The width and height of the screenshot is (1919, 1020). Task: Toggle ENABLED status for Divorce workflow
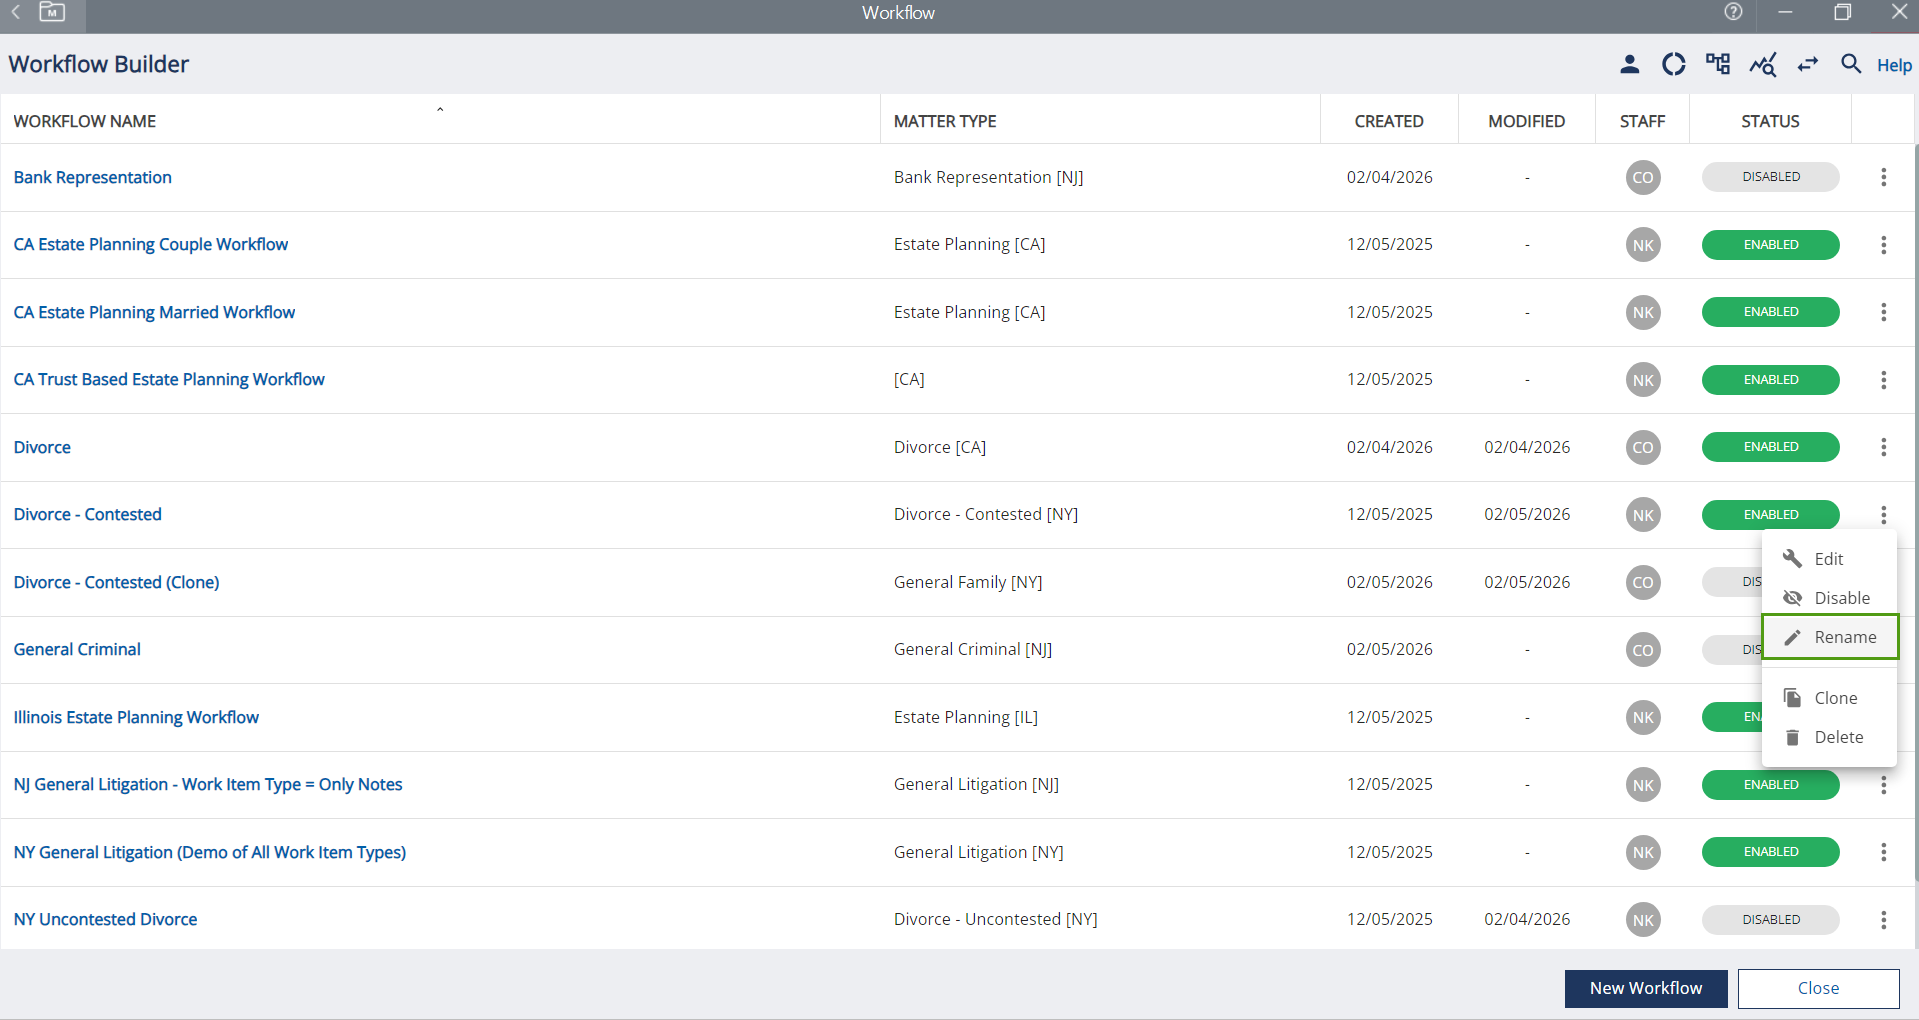click(x=1770, y=447)
